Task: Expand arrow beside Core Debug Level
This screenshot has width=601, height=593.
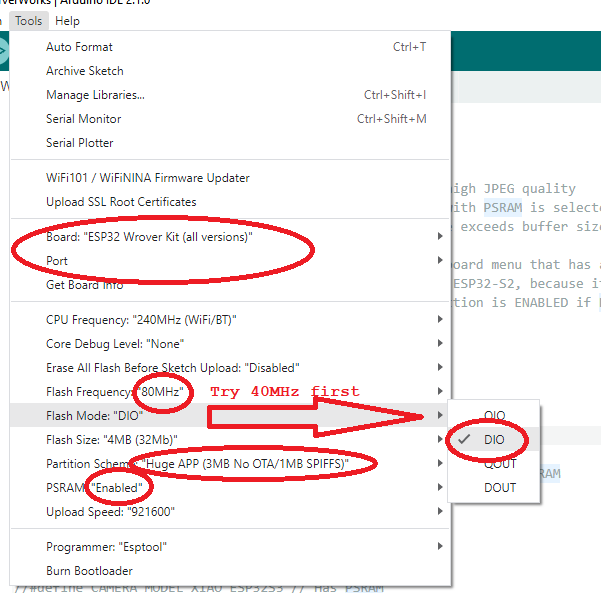Action: tap(440, 343)
